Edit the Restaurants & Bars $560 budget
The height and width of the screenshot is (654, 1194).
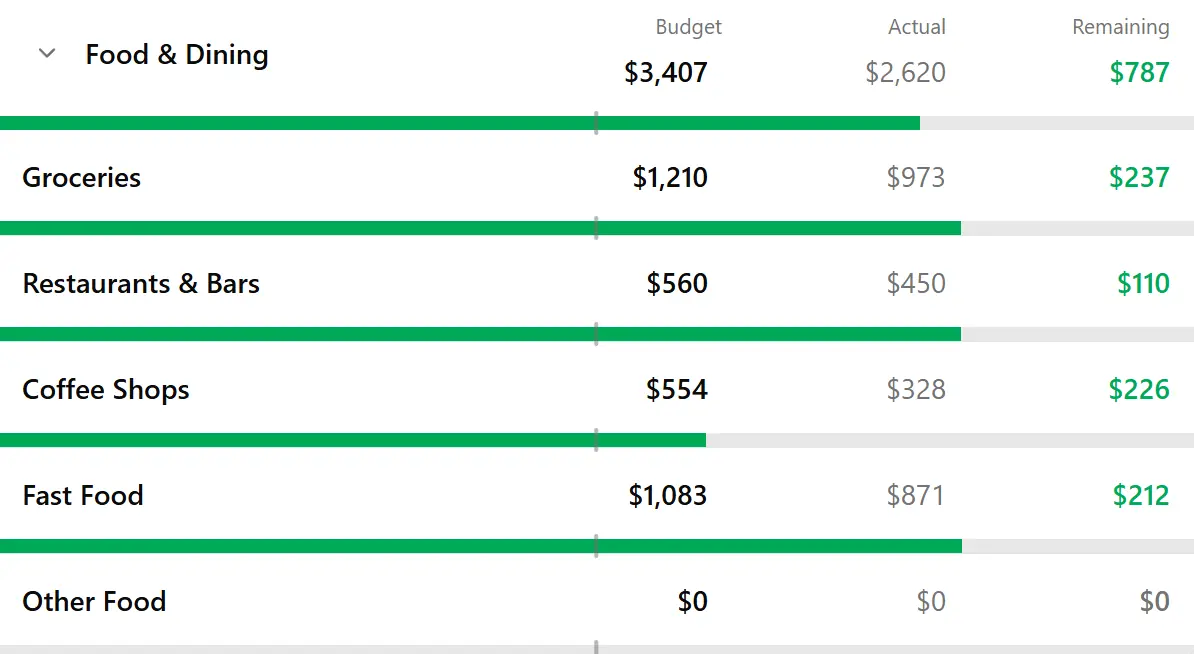(677, 283)
